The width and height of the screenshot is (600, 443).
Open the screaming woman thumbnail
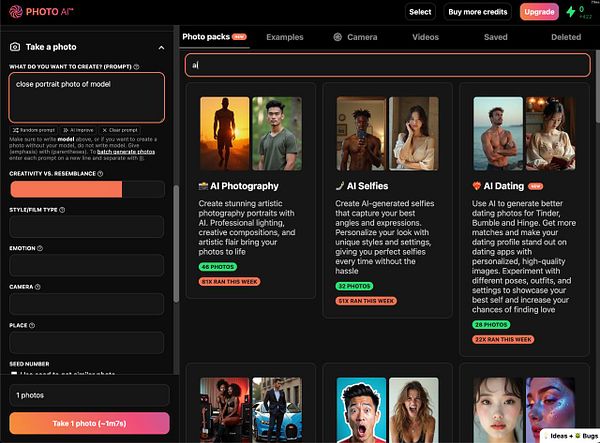coord(414,410)
